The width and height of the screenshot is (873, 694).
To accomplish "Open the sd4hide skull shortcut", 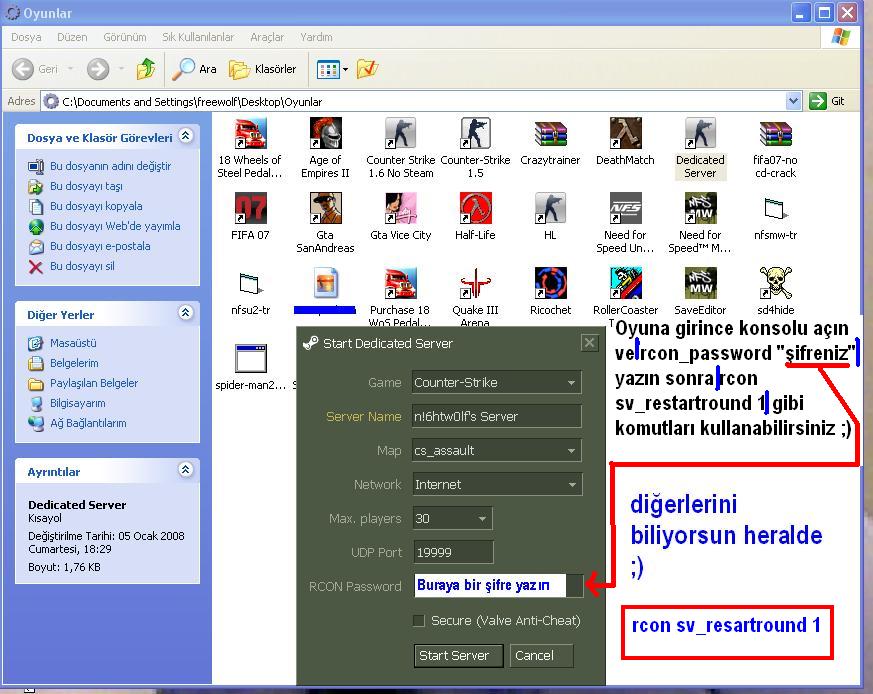I will 776,291.
